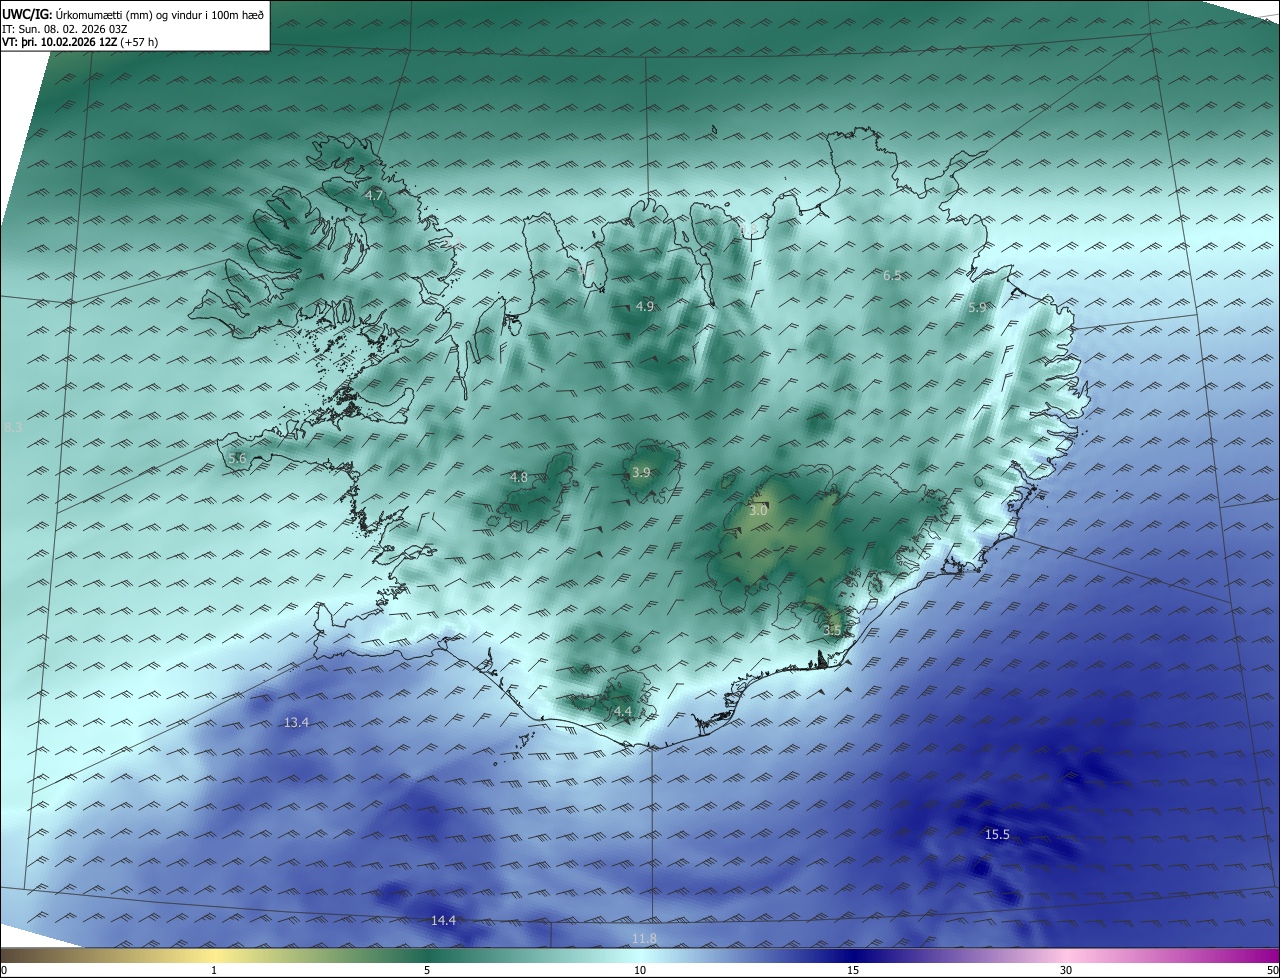Click the colorbar tick label 50
Screen dimensions: 1280x978
click(x=1272, y=970)
